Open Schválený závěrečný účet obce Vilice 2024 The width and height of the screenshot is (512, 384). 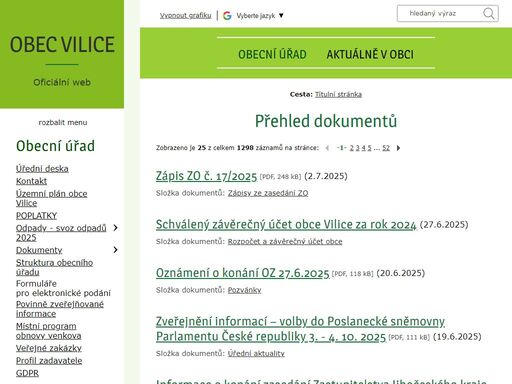286,224
